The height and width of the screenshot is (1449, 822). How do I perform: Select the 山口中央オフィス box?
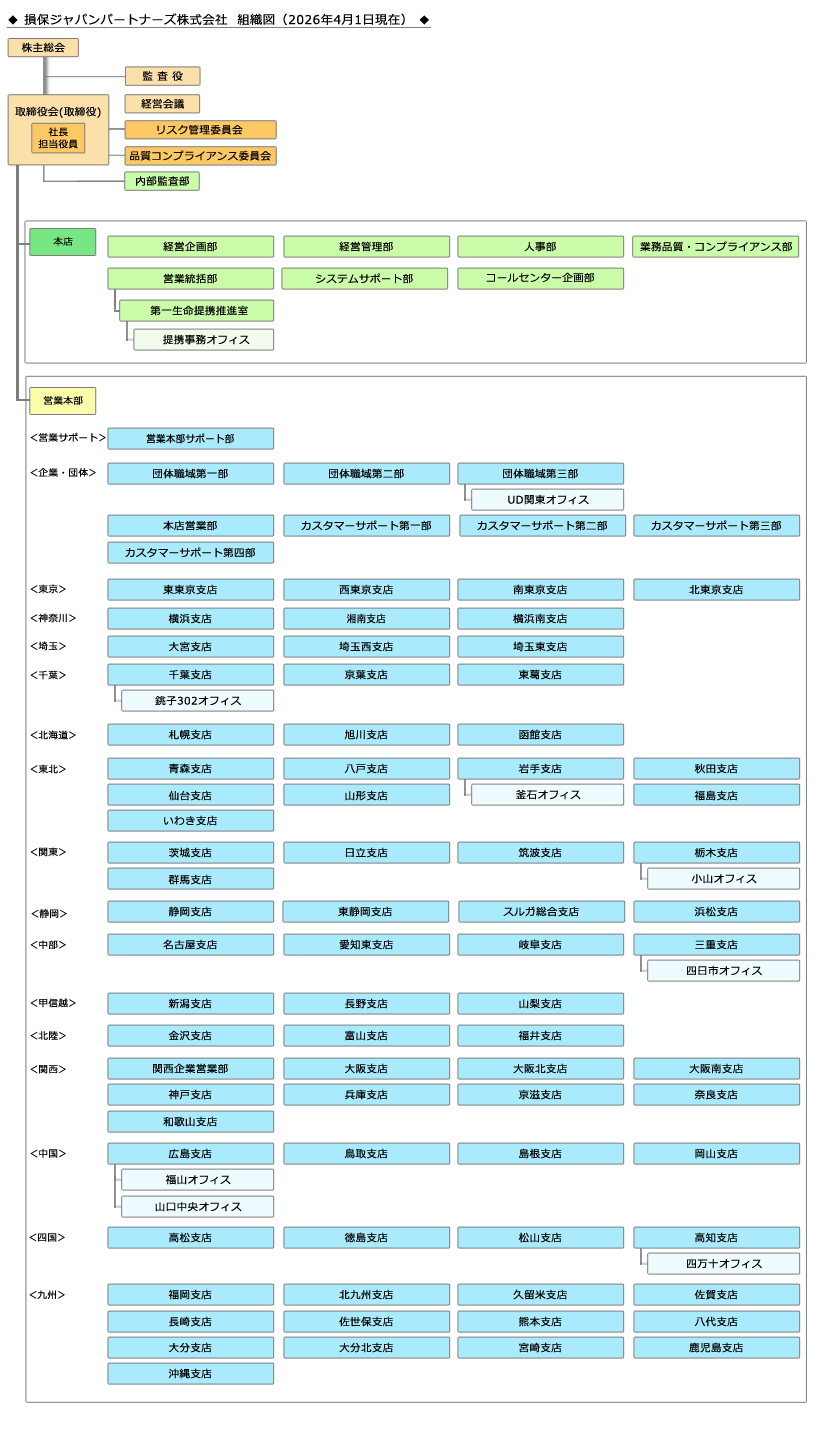coord(197,1207)
